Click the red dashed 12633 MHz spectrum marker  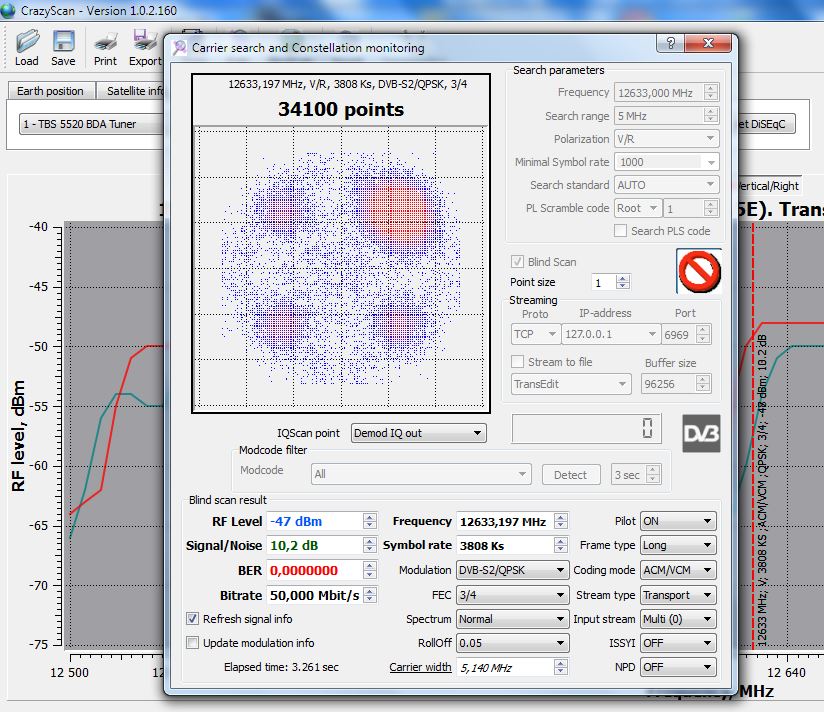753,435
